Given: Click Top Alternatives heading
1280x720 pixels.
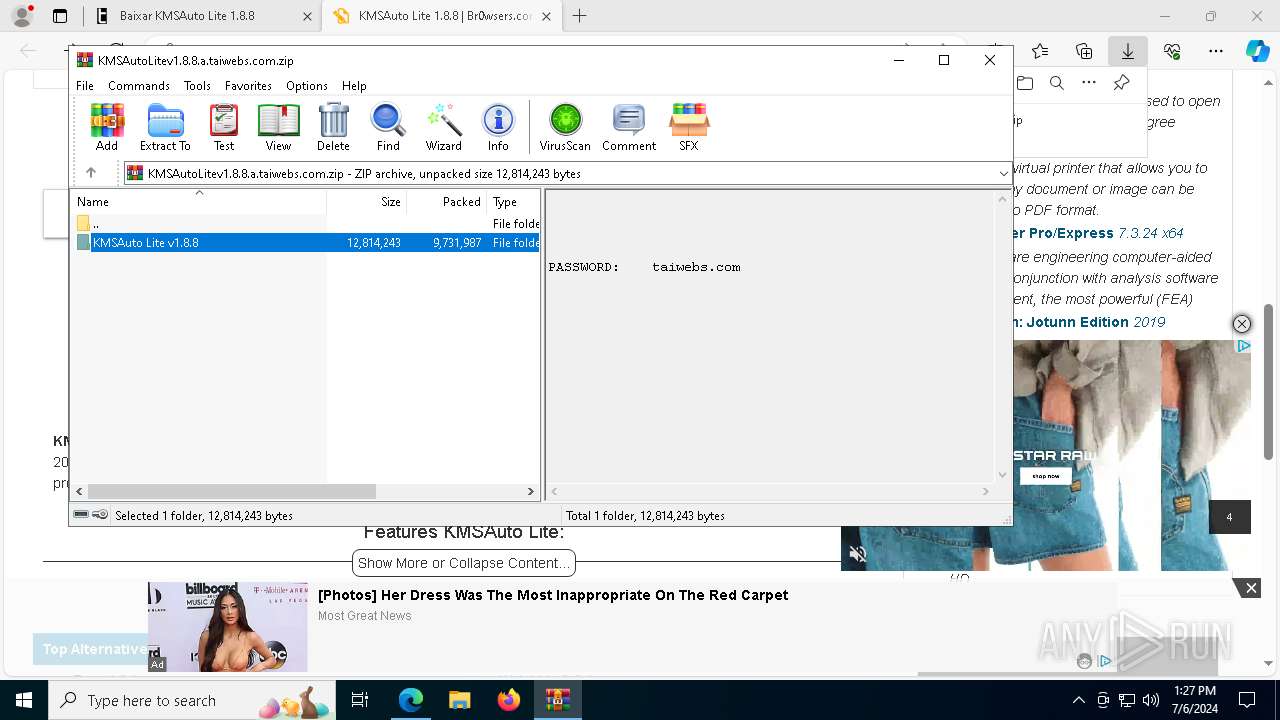Looking at the screenshot, I should click(95, 649).
